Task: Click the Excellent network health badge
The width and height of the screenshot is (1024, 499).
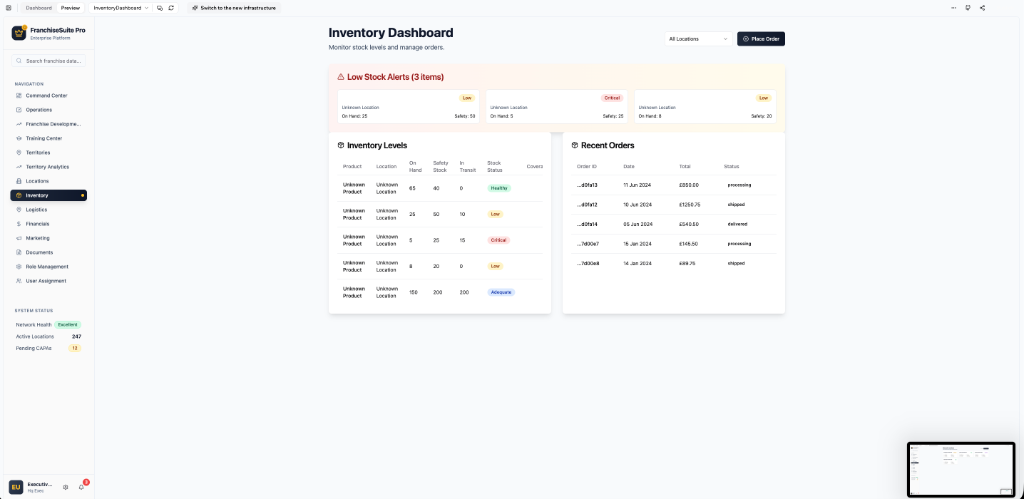Action: (68, 325)
